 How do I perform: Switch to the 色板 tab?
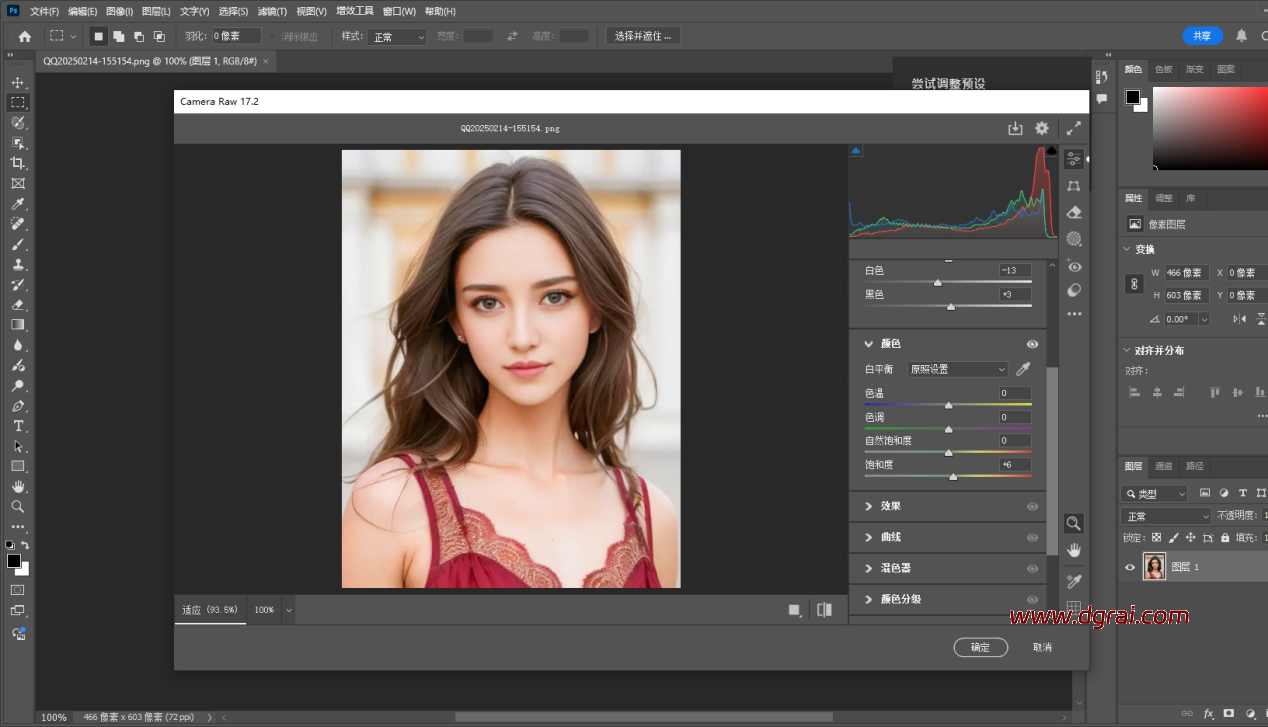pyautogui.click(x=1164, y=69)
